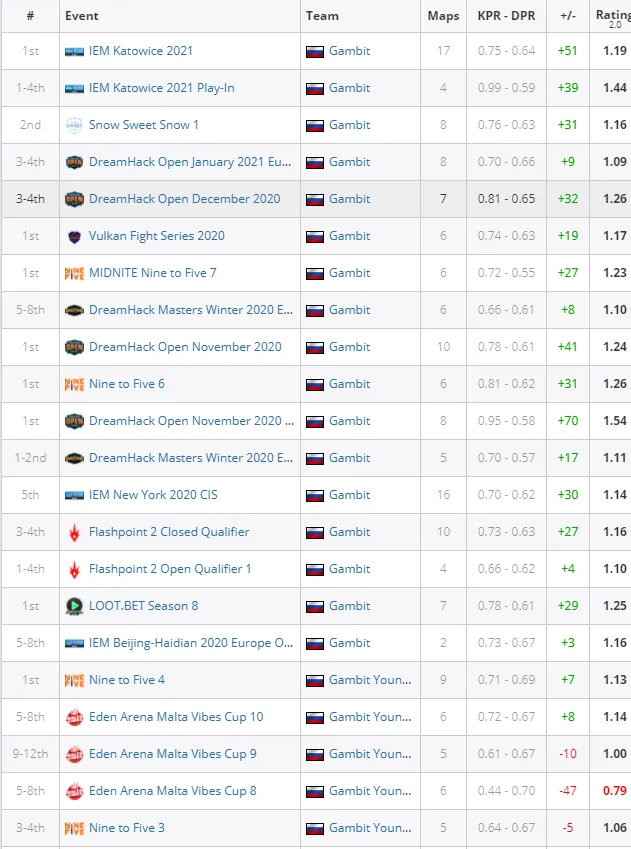Click the LOOT.BET Season 8 logo icon
This screenshot has width=631, height=849.
click(x=74, y=606)
